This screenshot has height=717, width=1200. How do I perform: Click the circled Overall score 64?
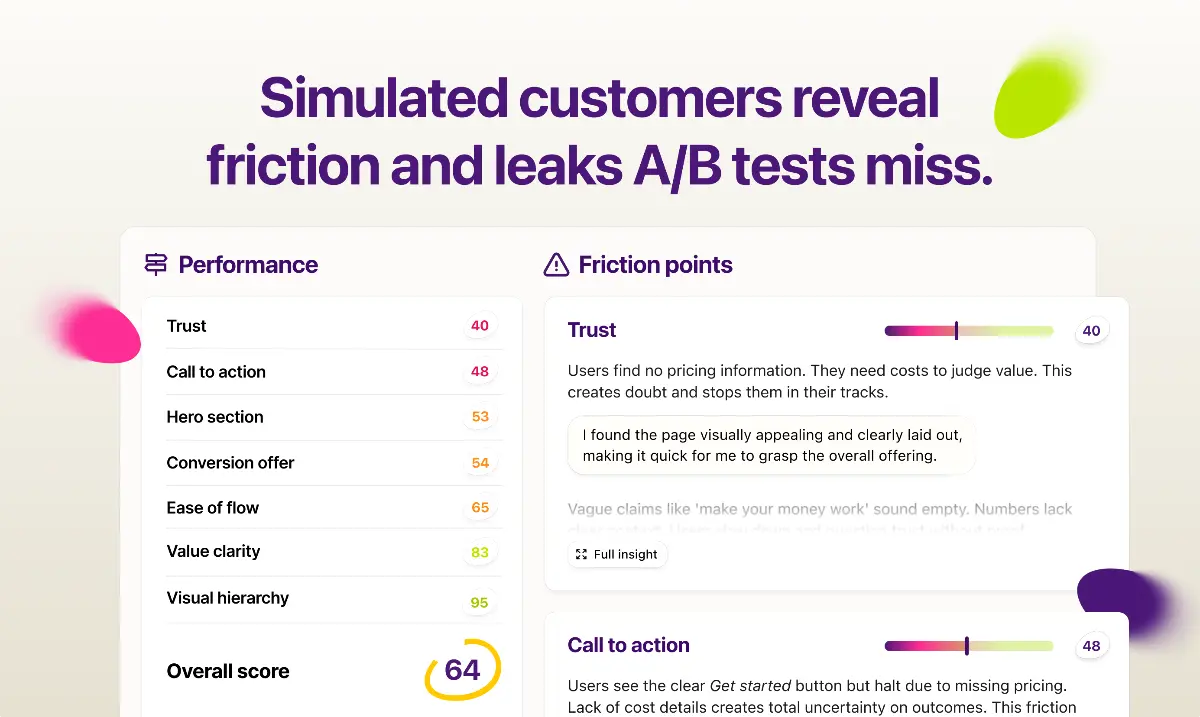click(462, 670)
